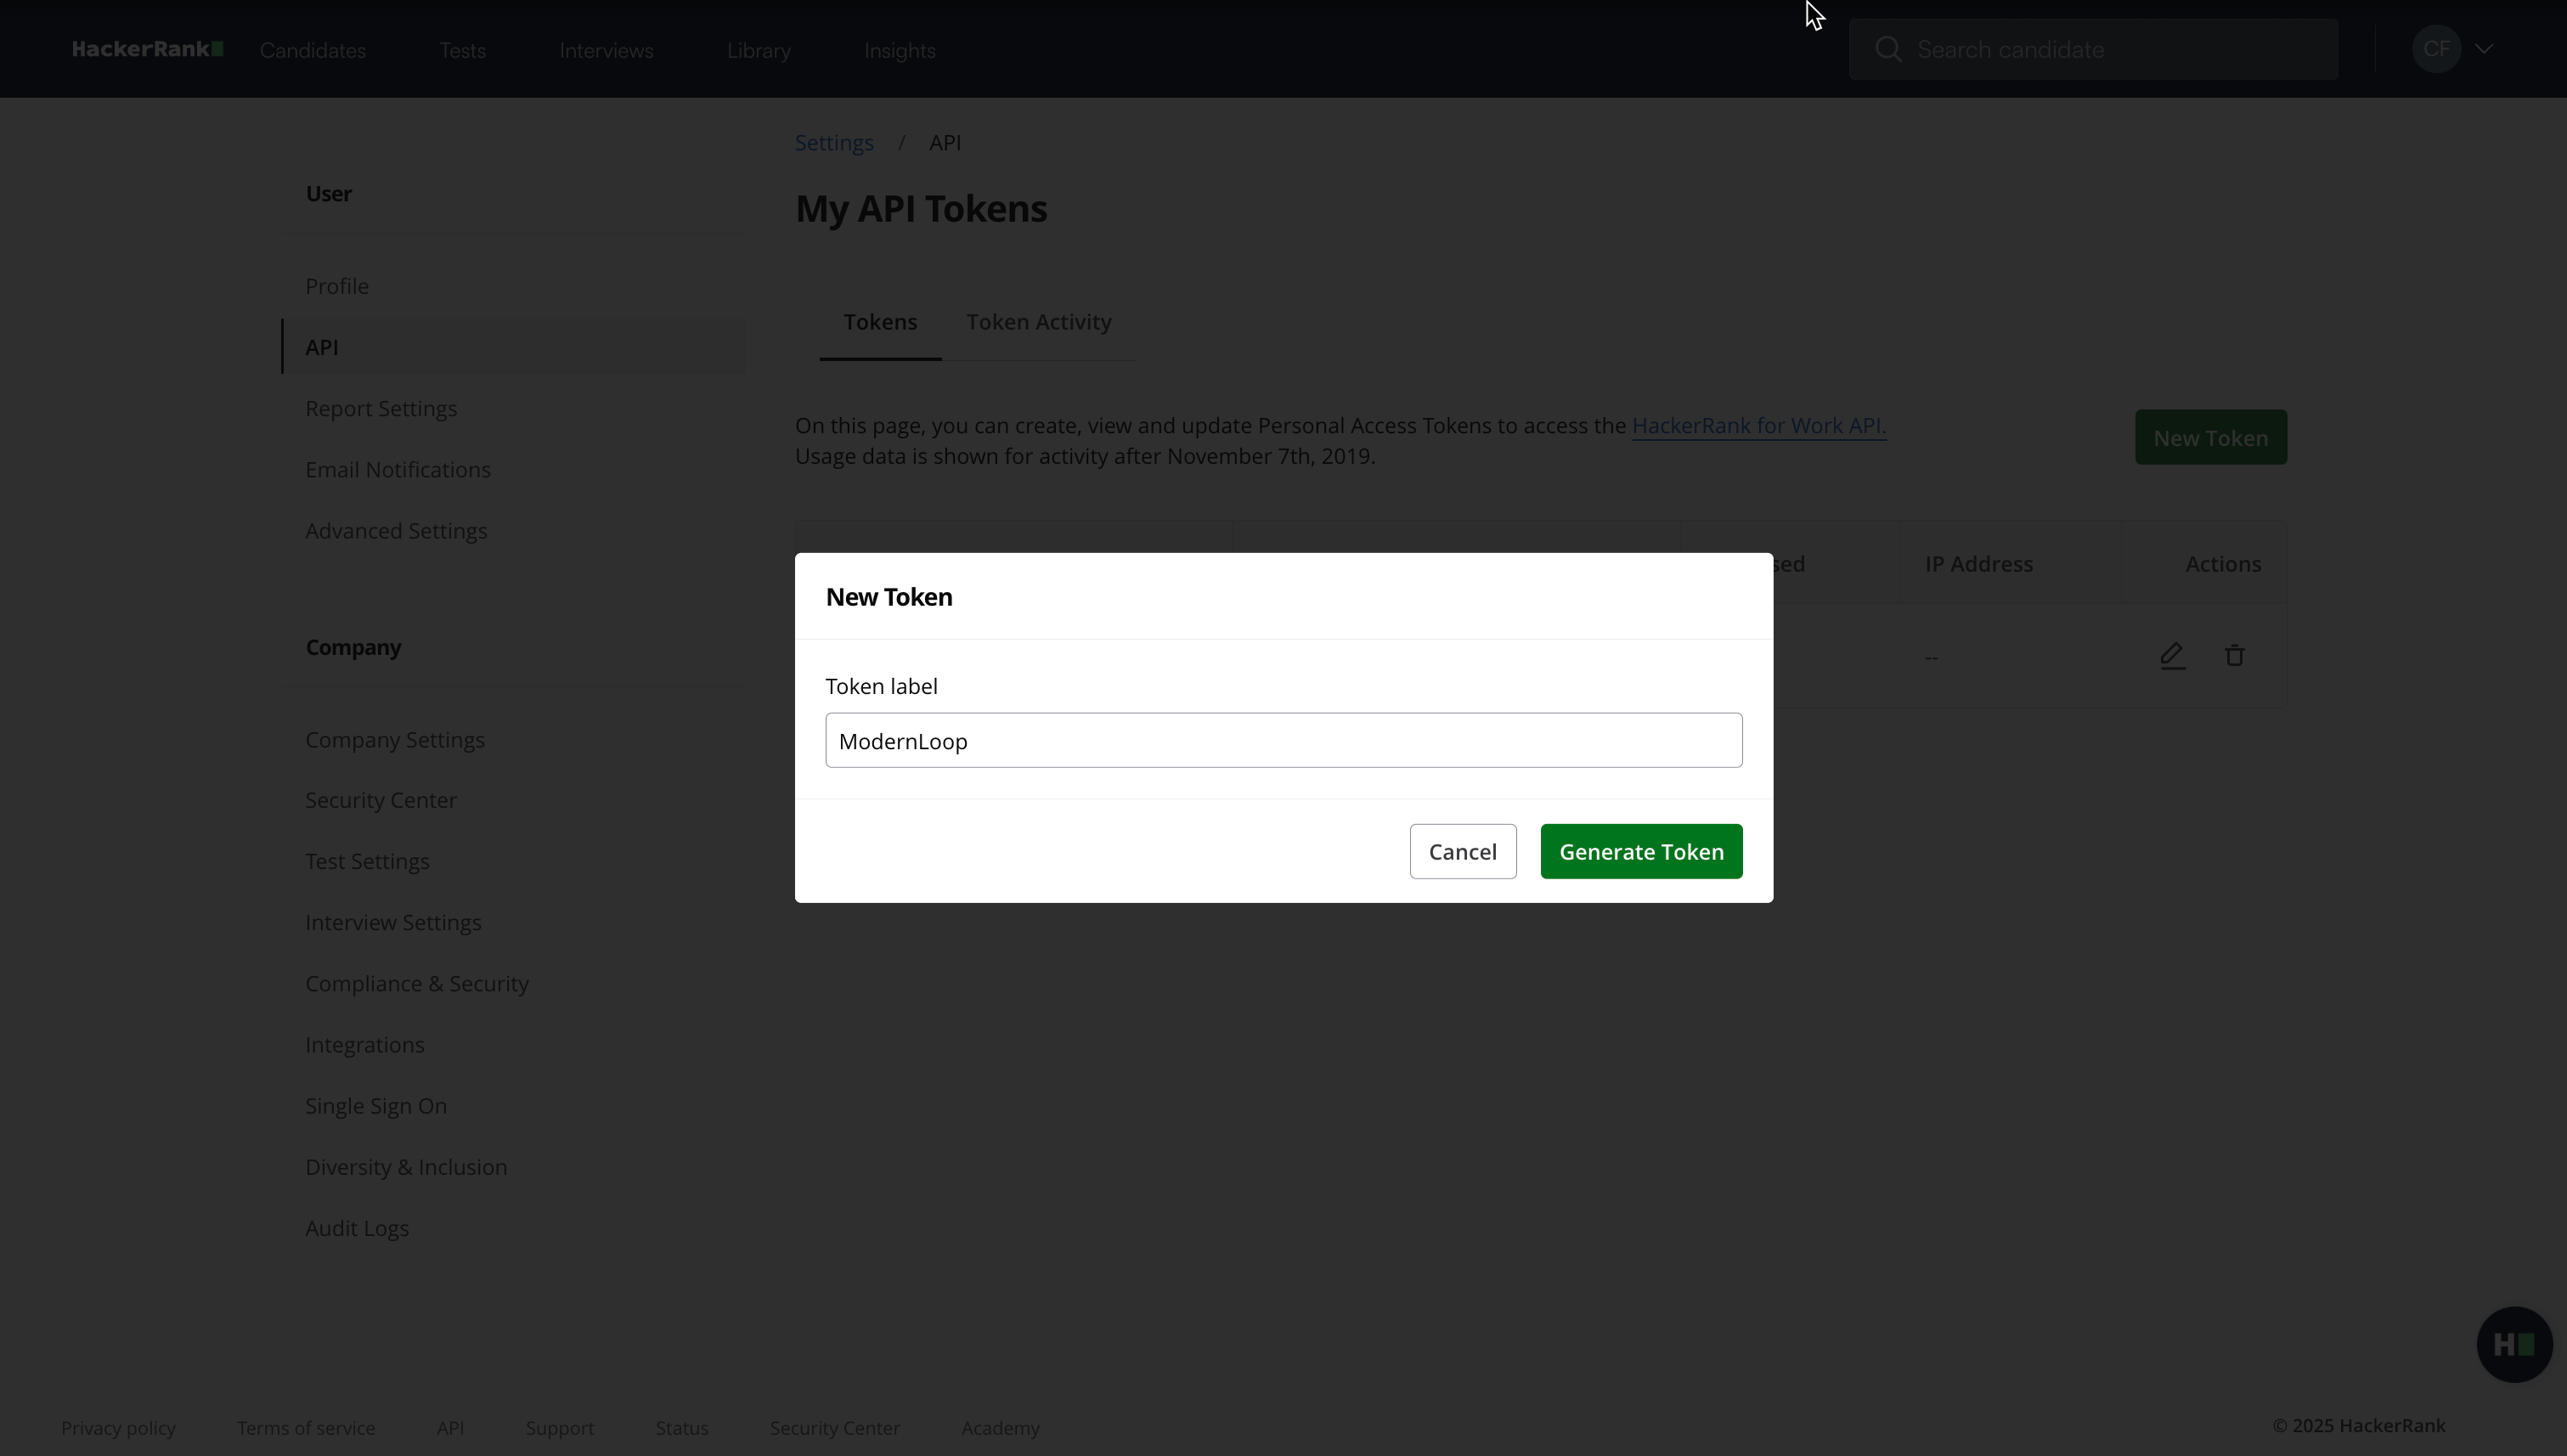Cancel the New Token dialog

(x=1462, y=851)
